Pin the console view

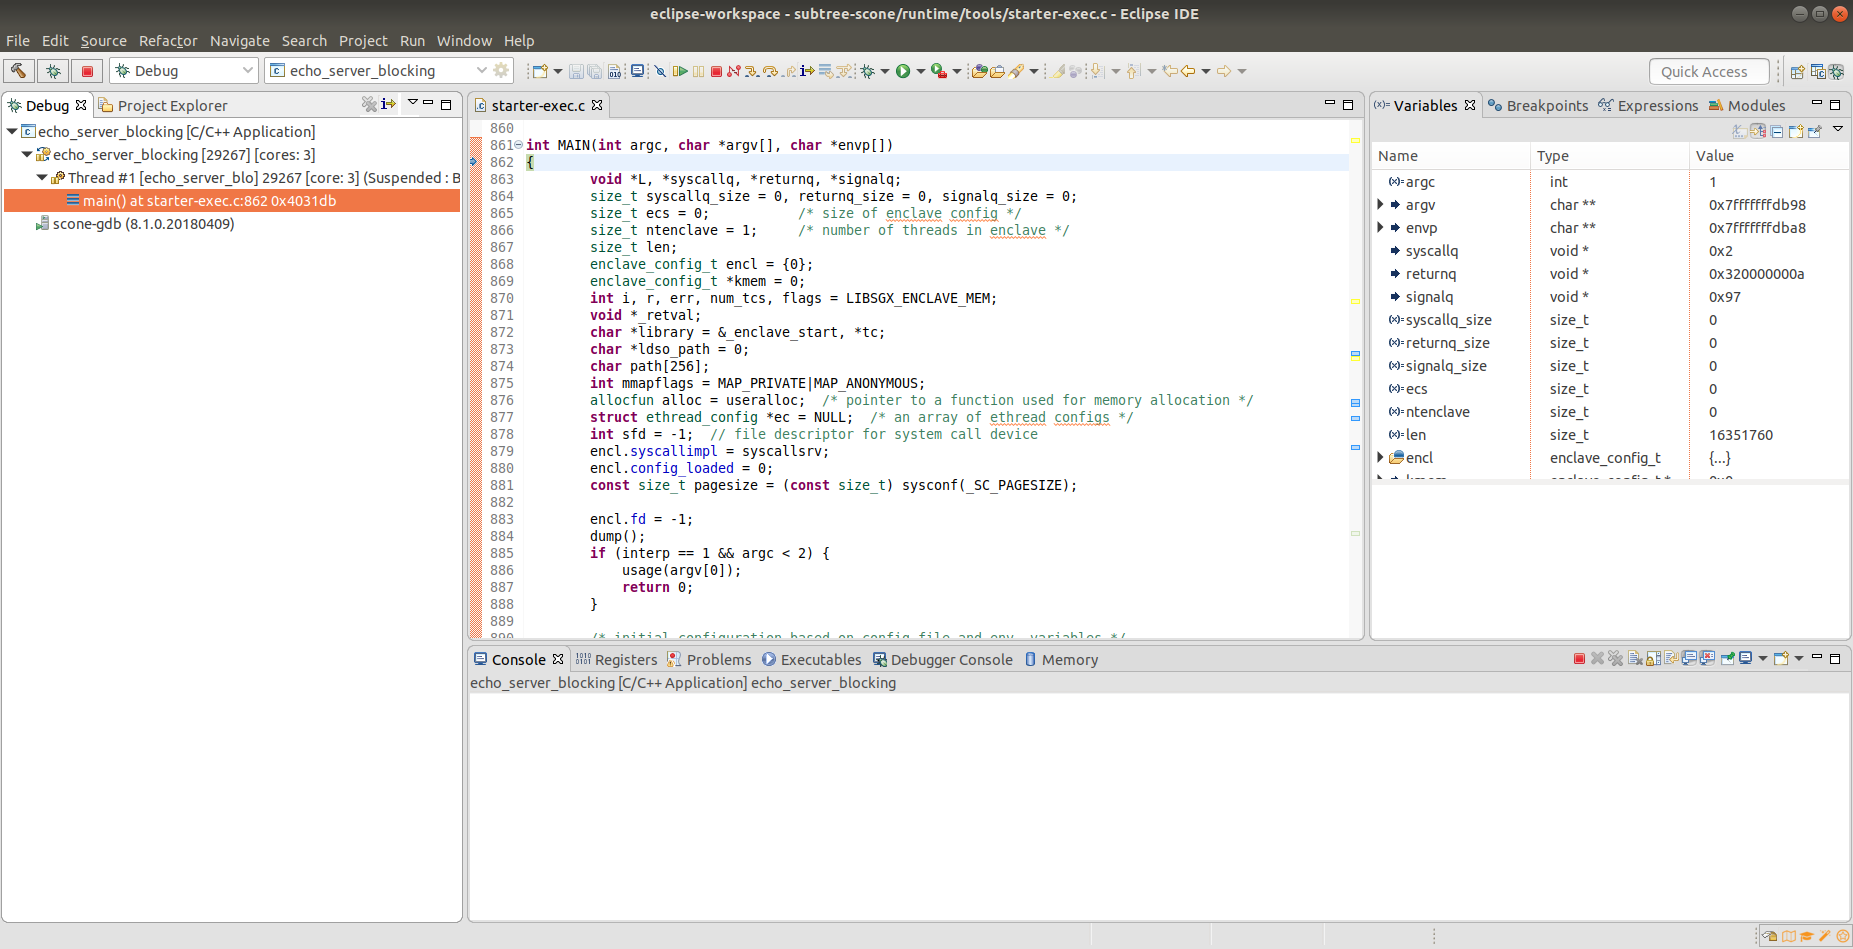click(x=1727, y=658)
